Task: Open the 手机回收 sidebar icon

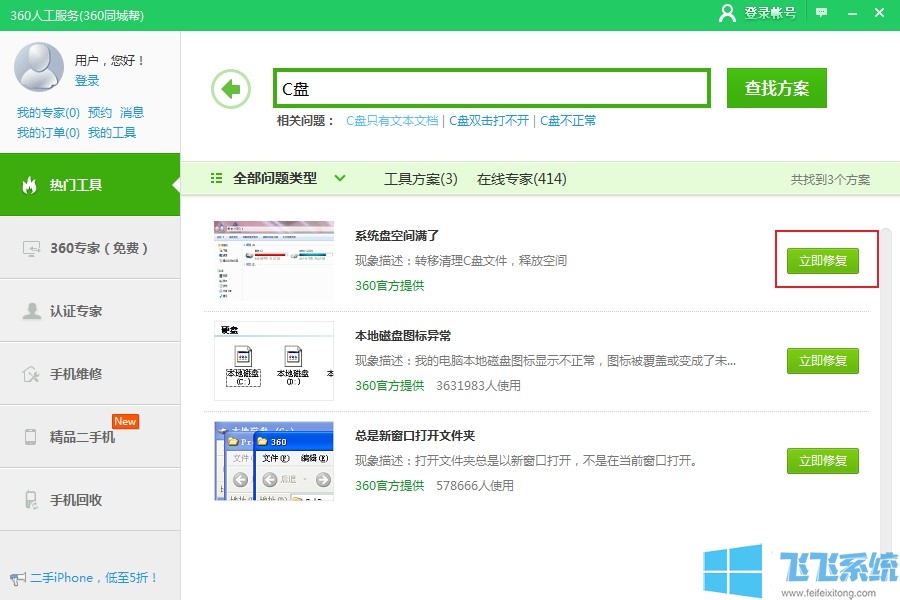Action: coord(30,499)
